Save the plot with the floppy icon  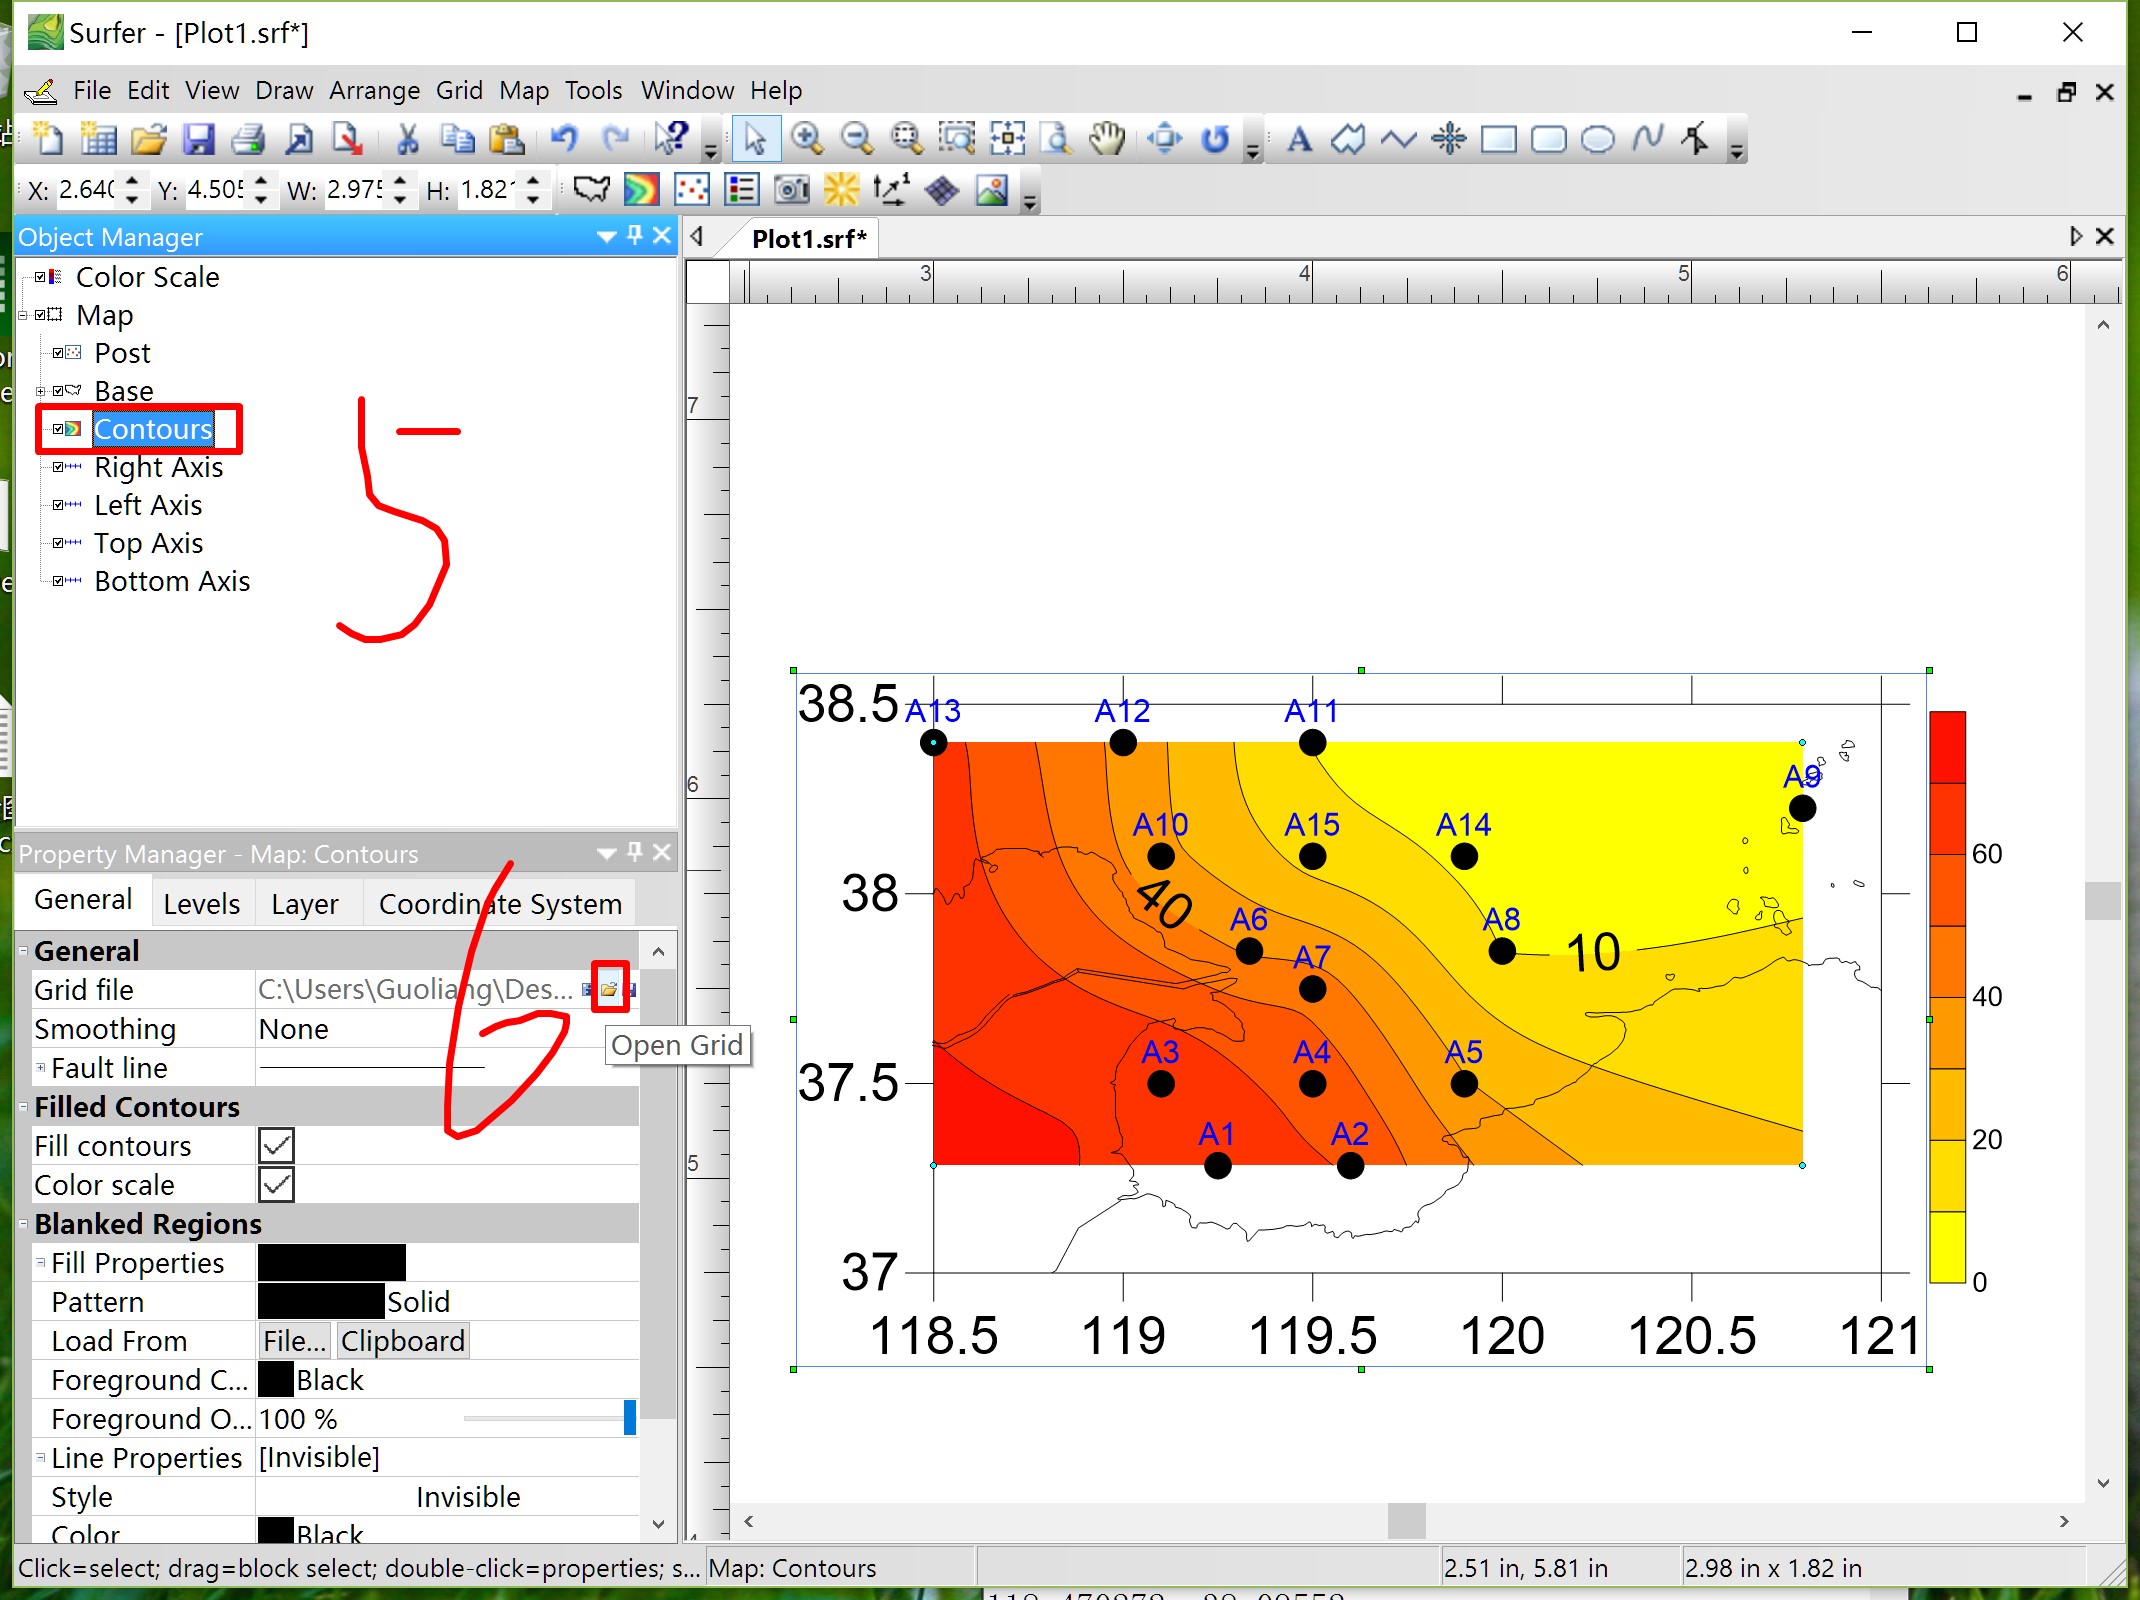point(198,139)
